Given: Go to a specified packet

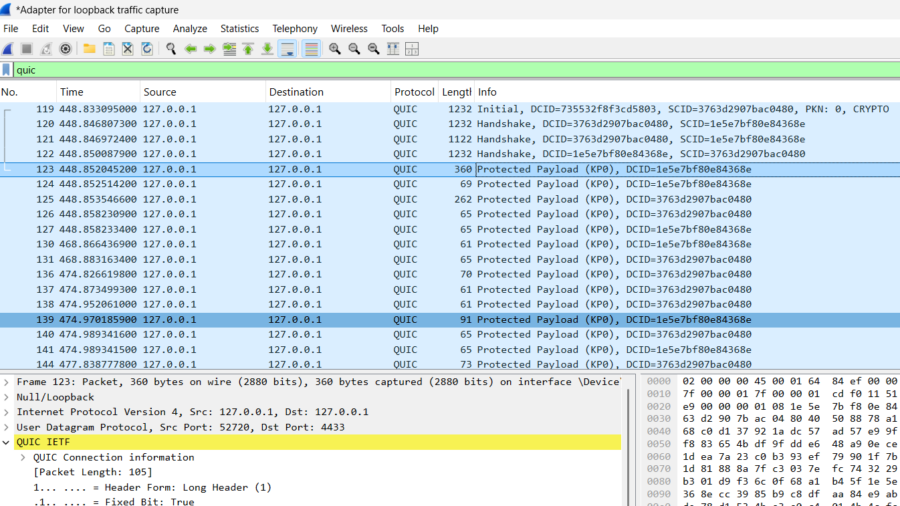Looking at the screenshot, I should (229, 49).
